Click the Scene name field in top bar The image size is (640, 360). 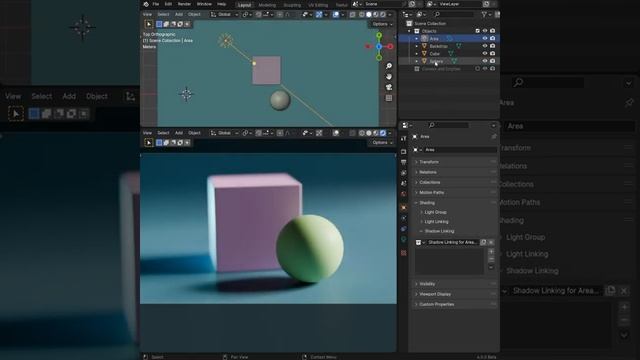coord(384,4)
